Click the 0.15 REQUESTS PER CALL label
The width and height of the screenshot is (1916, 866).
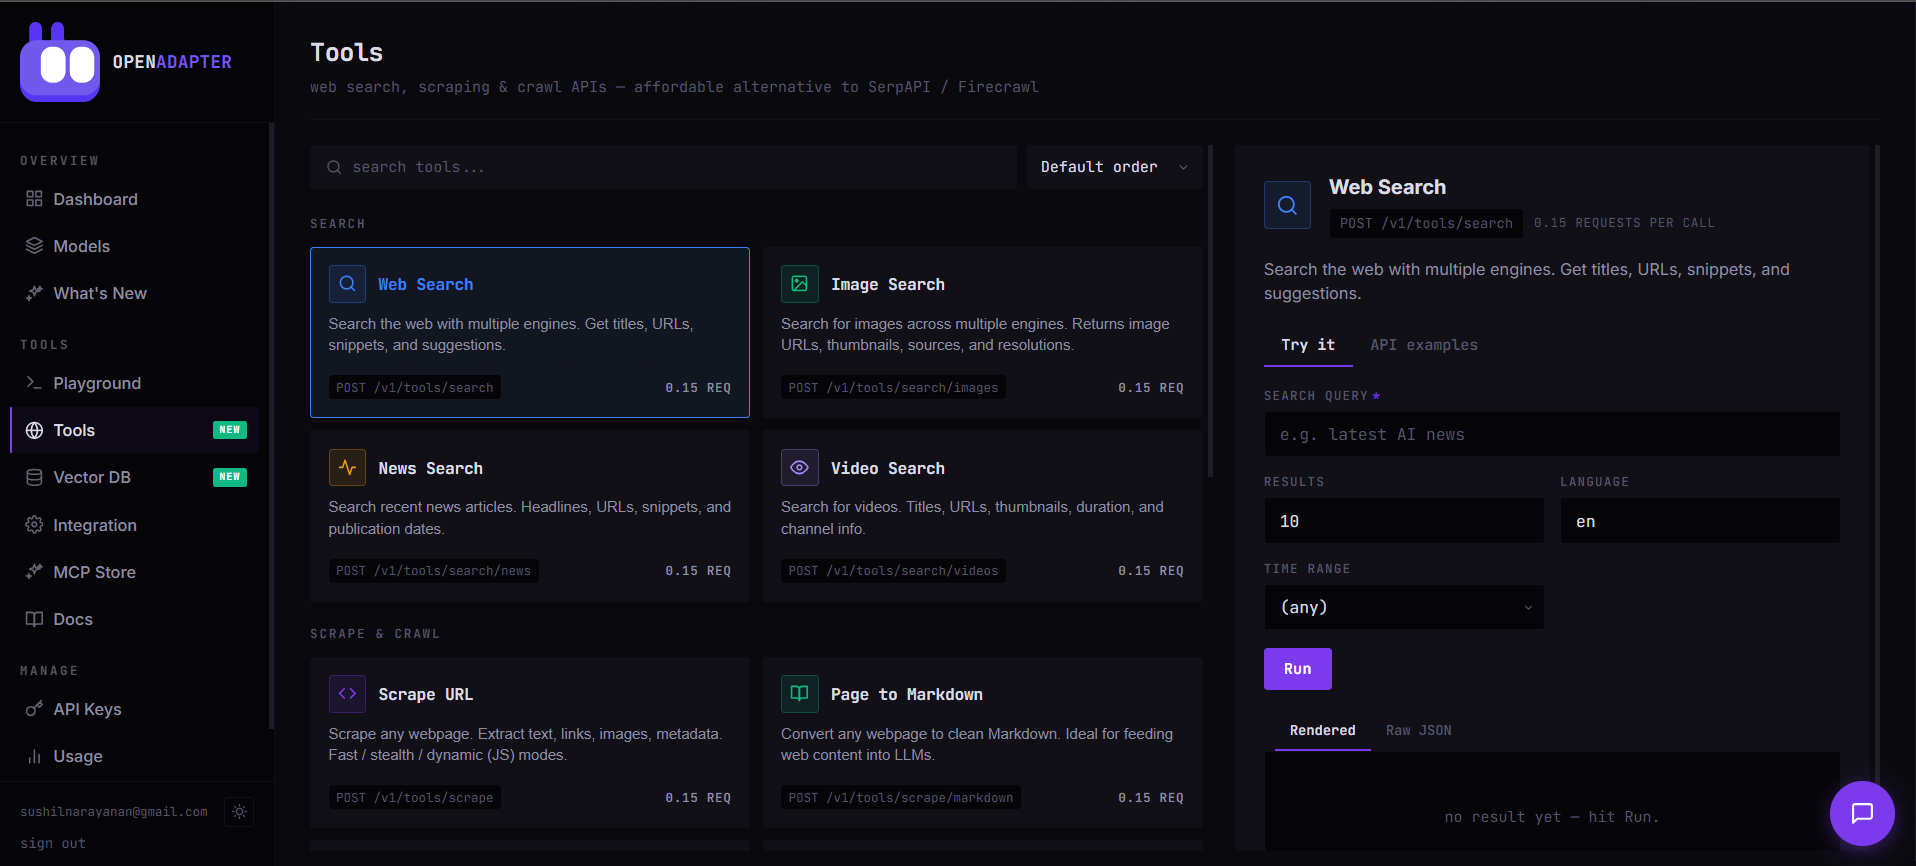(x=1624, y=223)
